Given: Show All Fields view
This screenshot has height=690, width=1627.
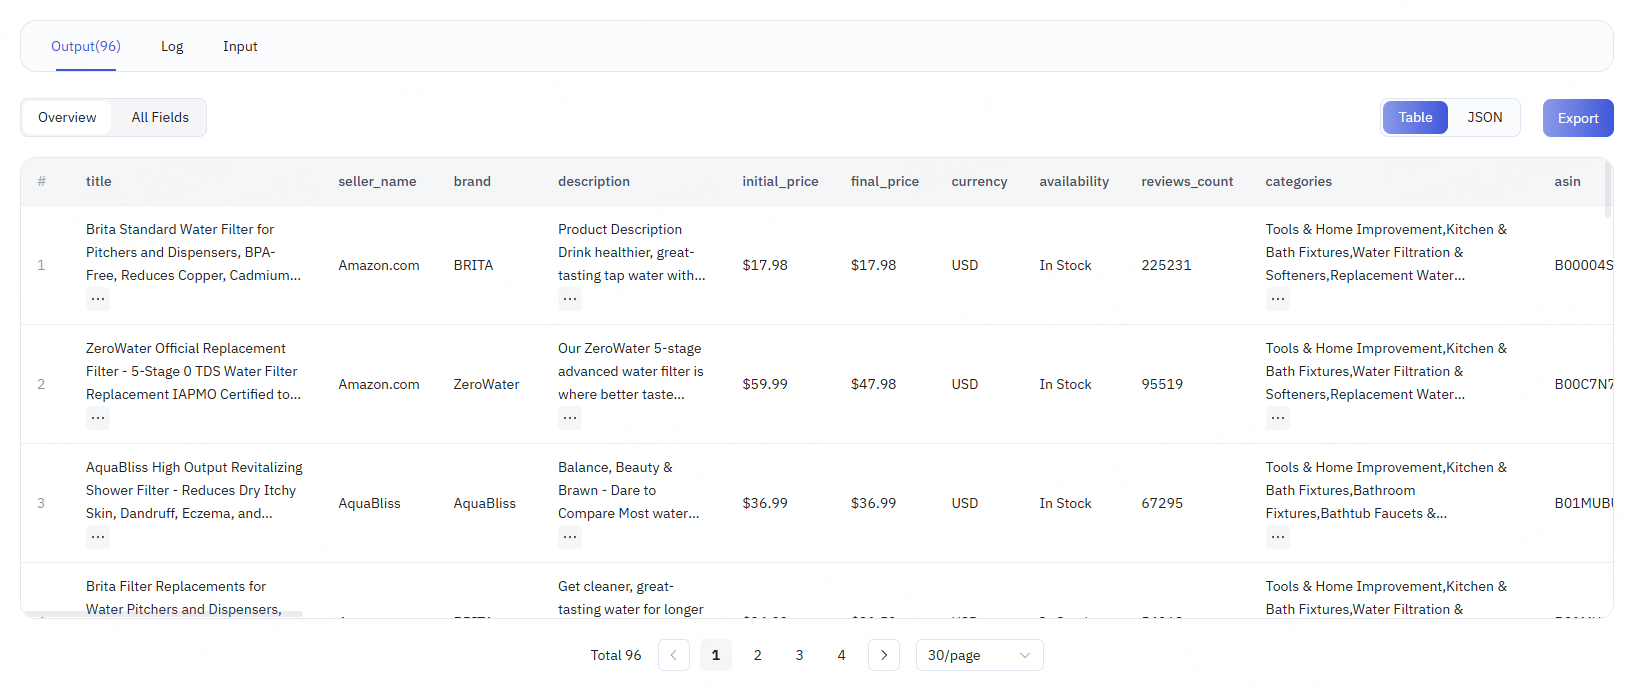Looking at the screenshot, I should click(160, 117).
